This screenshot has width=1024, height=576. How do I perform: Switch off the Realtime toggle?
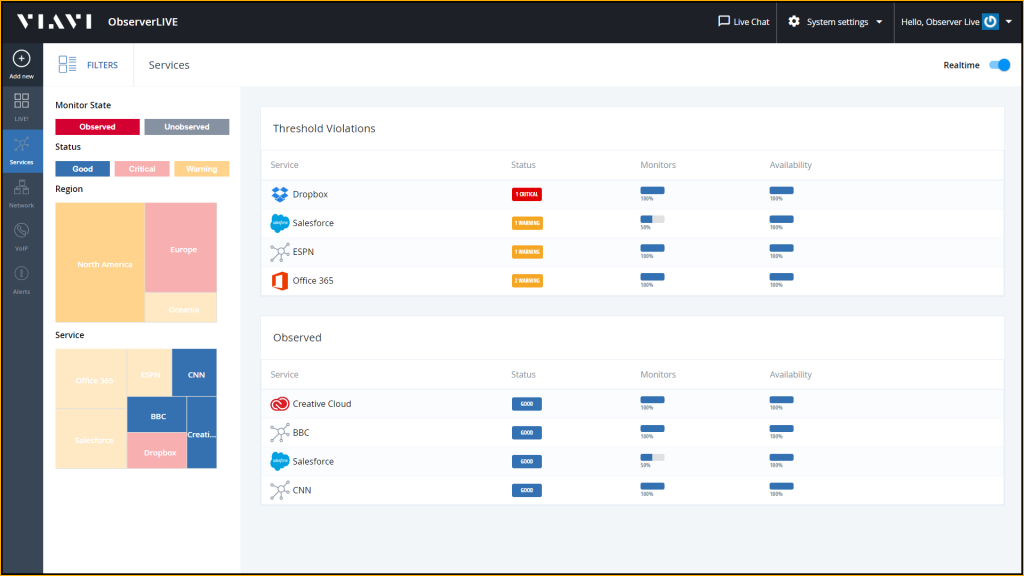tap(999, 65)
